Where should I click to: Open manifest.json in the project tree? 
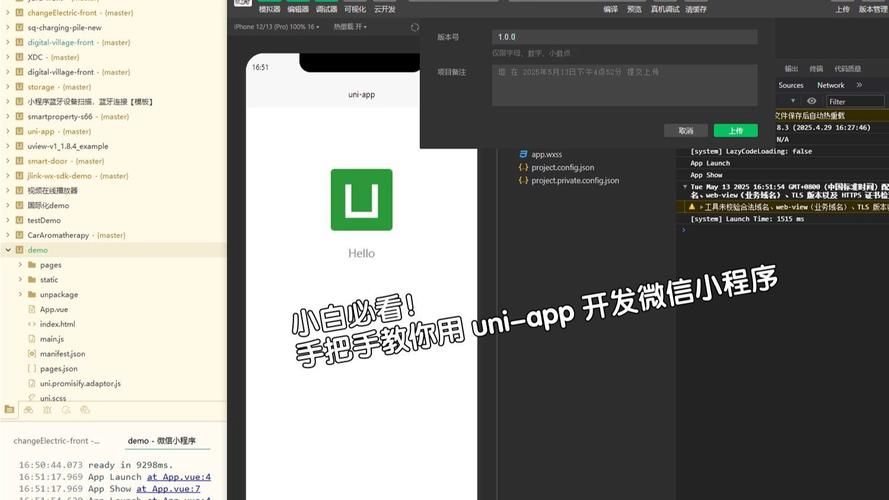point(62,354)
